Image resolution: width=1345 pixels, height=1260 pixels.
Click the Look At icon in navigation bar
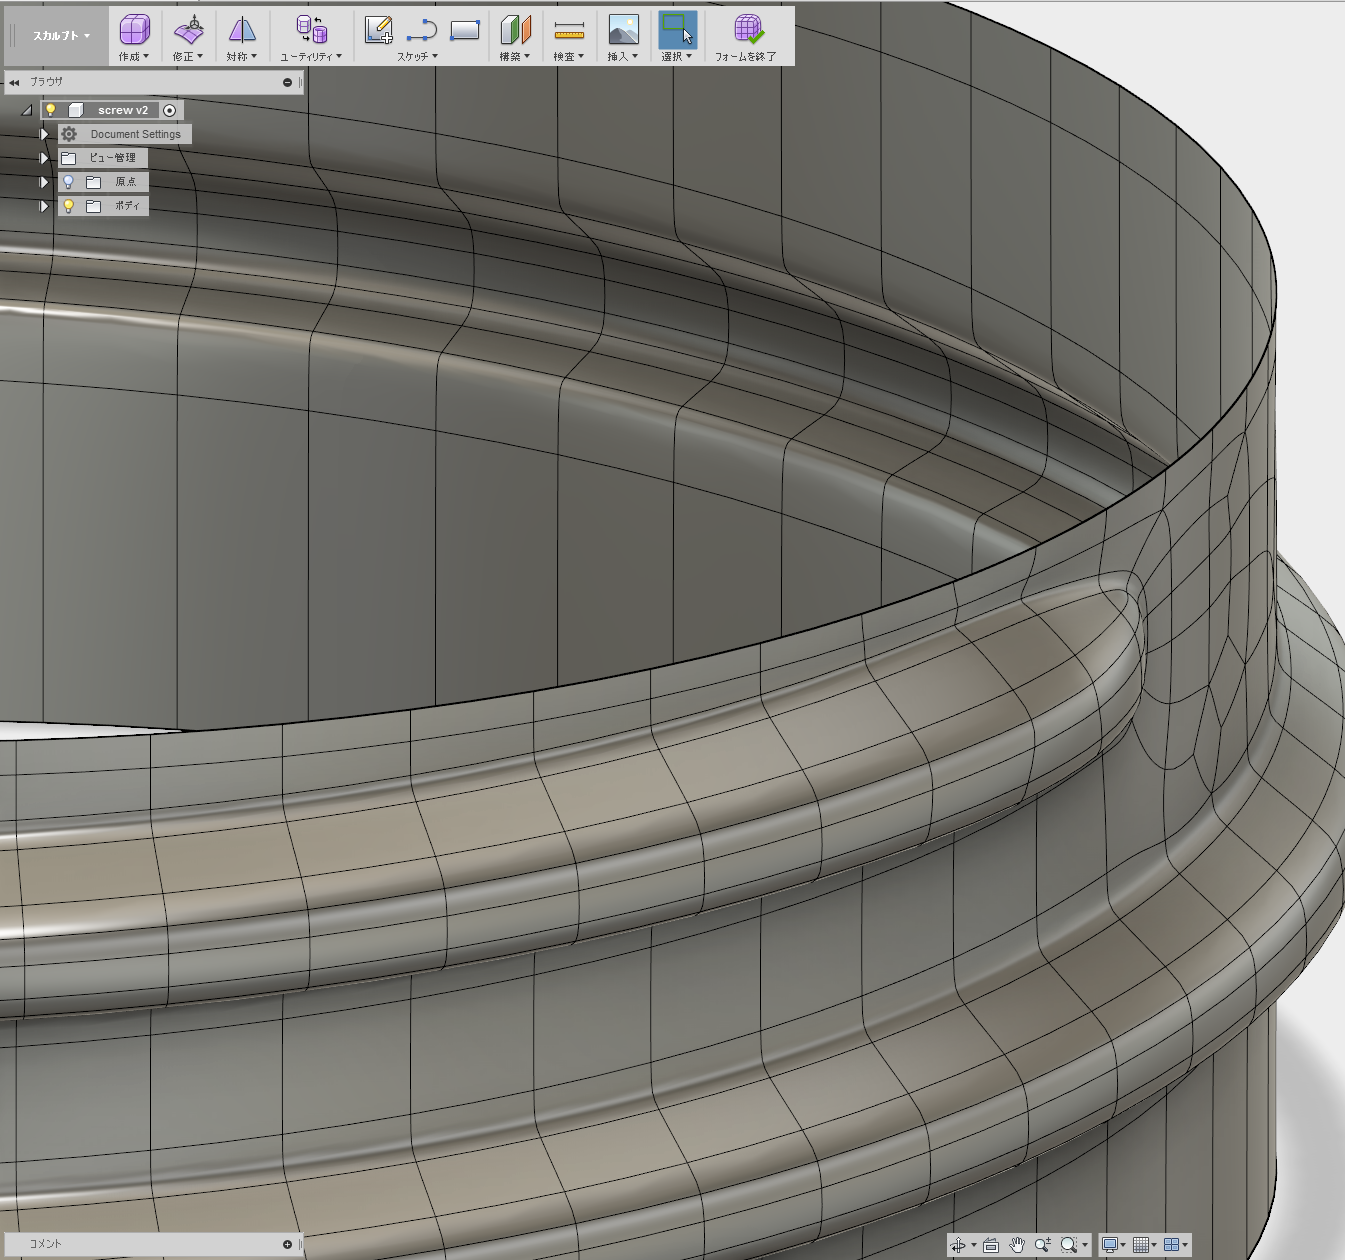pyautogui.click(x=991, y=1245)
